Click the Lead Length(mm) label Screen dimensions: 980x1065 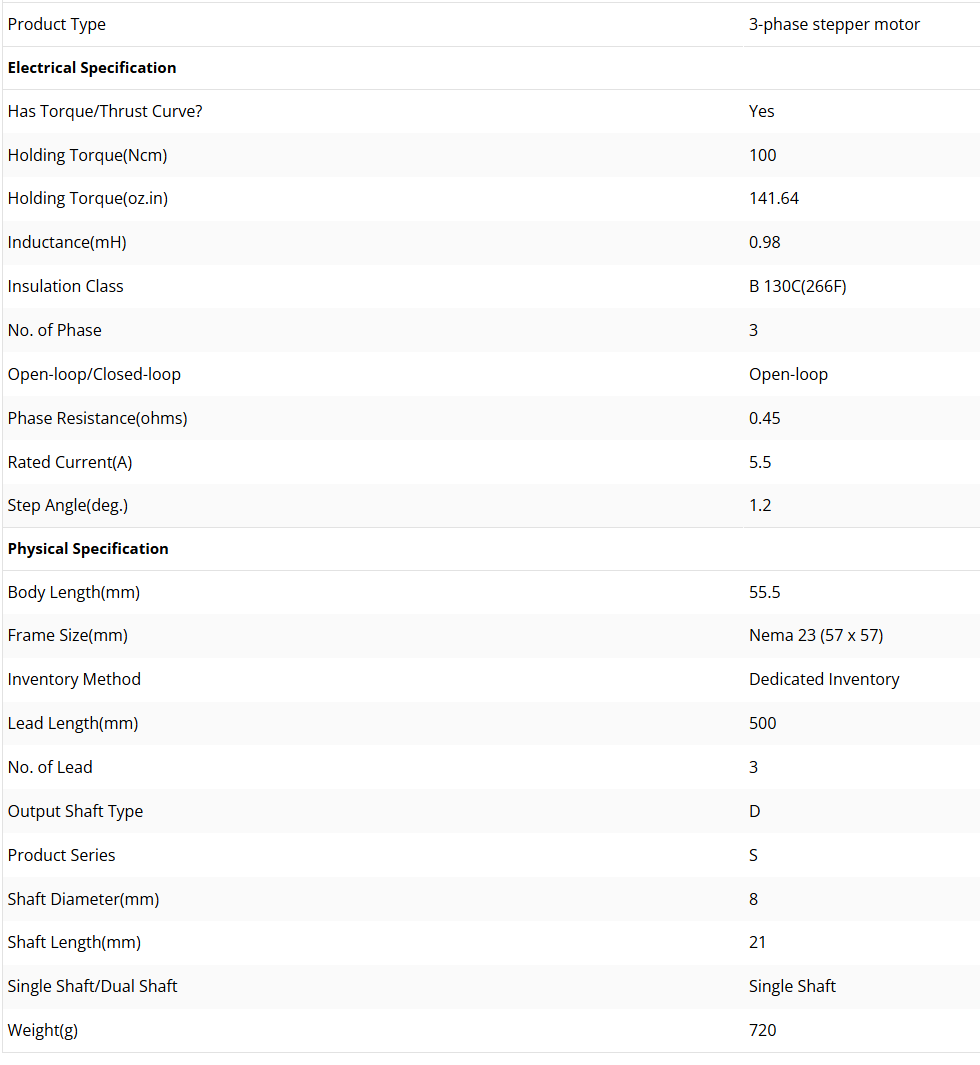coord(73,723)
